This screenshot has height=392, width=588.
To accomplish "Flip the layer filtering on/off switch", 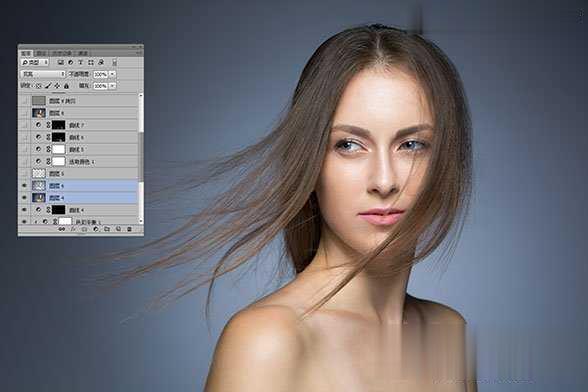I will [114, 63].
